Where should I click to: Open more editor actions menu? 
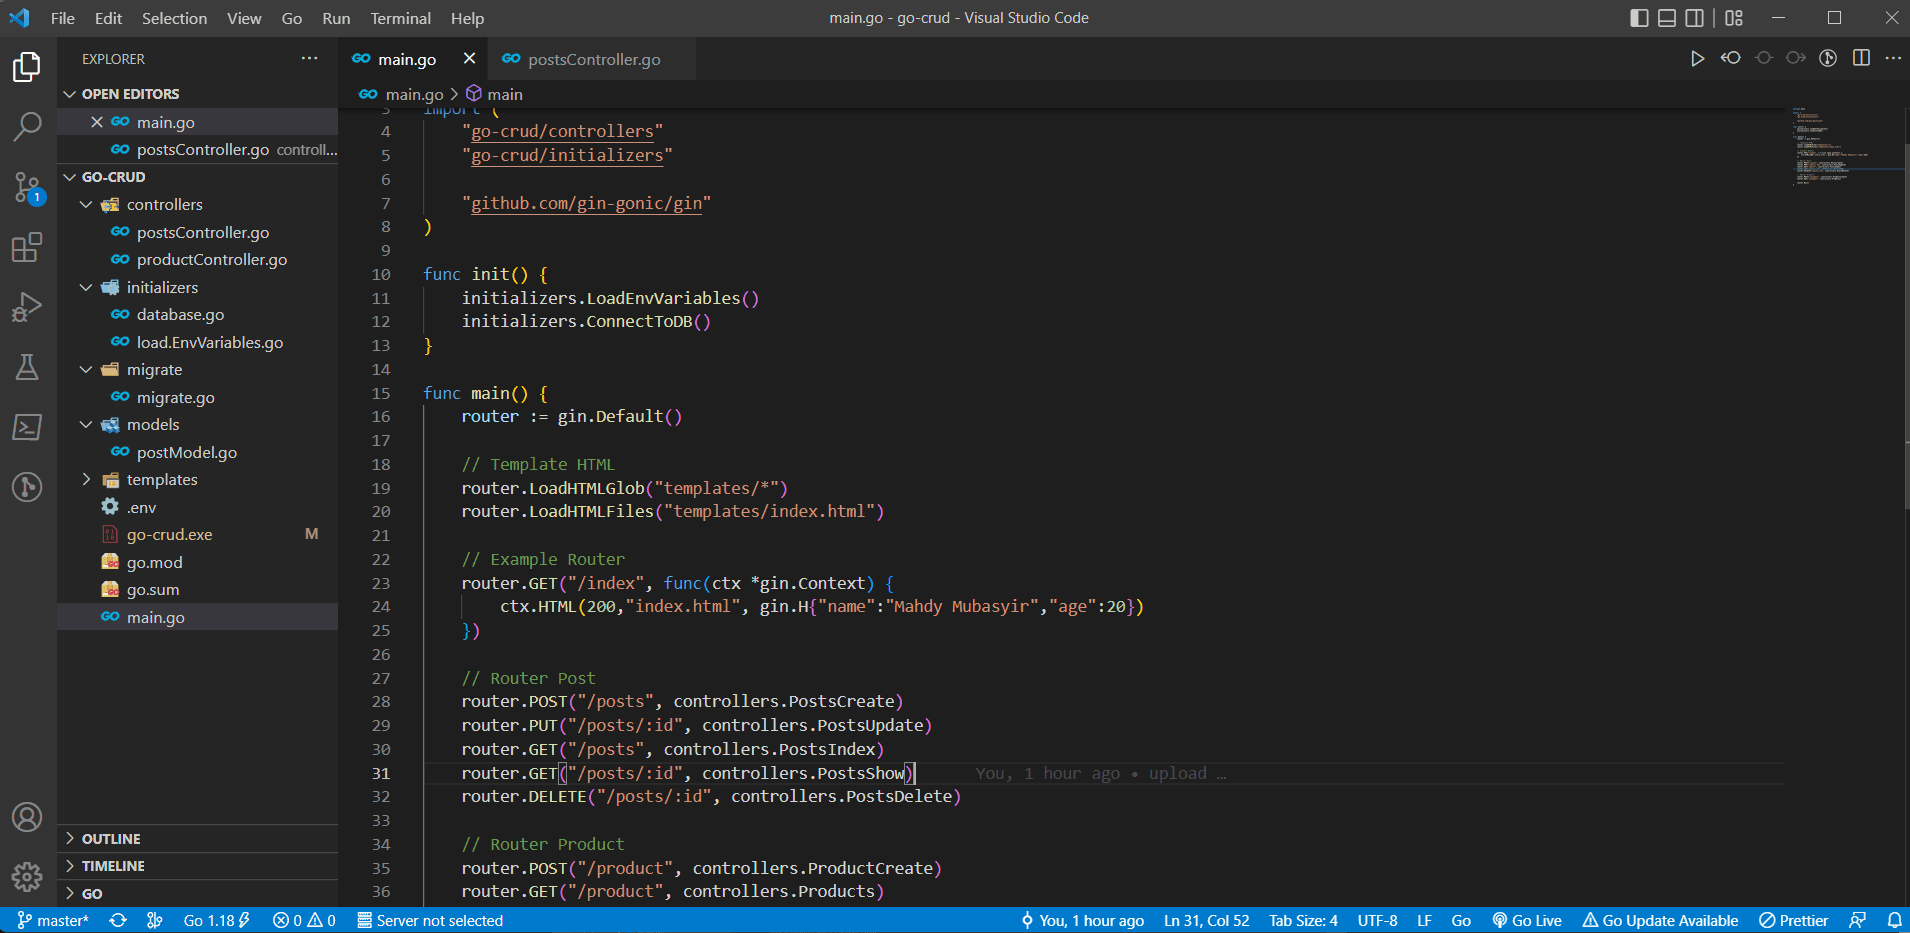click(1893, 58)
